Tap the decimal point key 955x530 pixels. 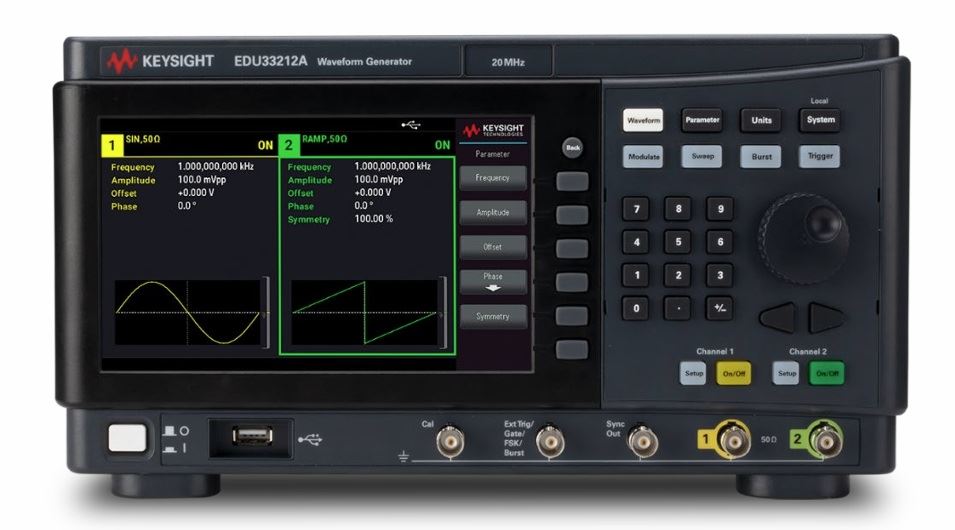pyautogui.click(x=678, y=308)
